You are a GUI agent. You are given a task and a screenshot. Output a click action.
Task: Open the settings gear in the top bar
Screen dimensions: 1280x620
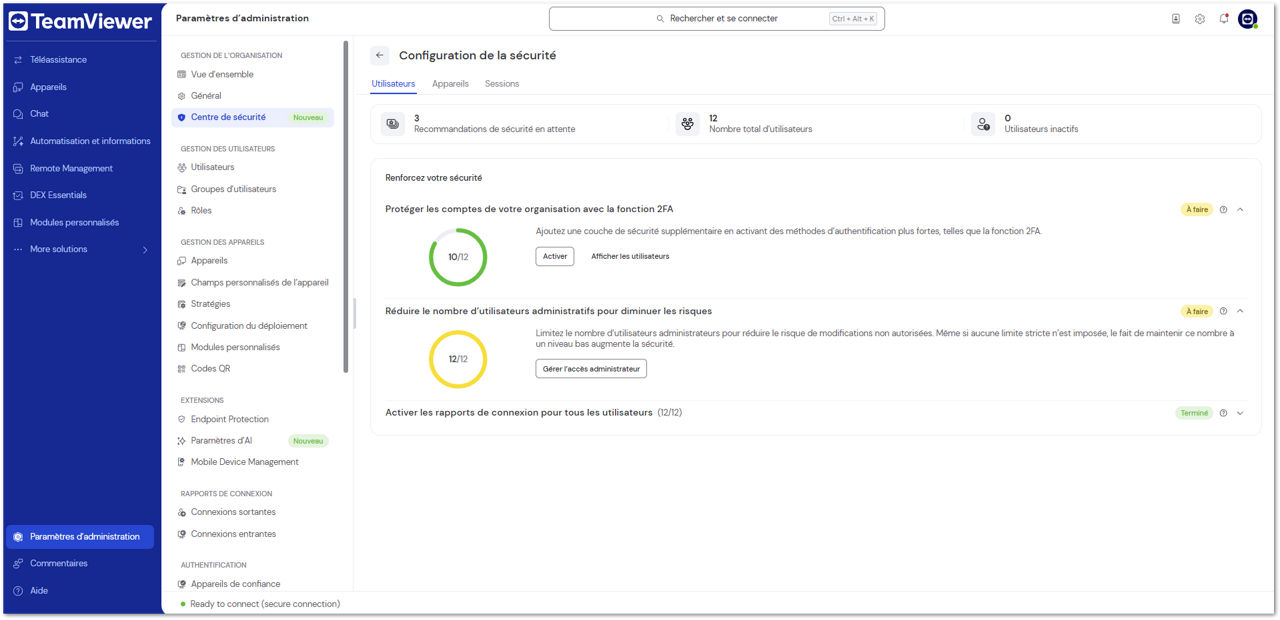[1200, 19]
